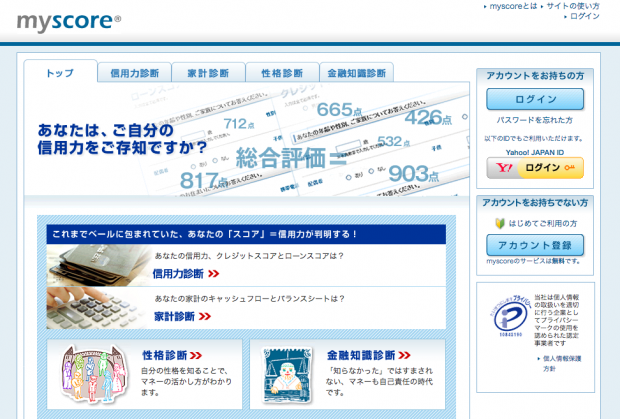
Task: Open the '個人情報保護方針' link
Action: [x=561, y=363]
